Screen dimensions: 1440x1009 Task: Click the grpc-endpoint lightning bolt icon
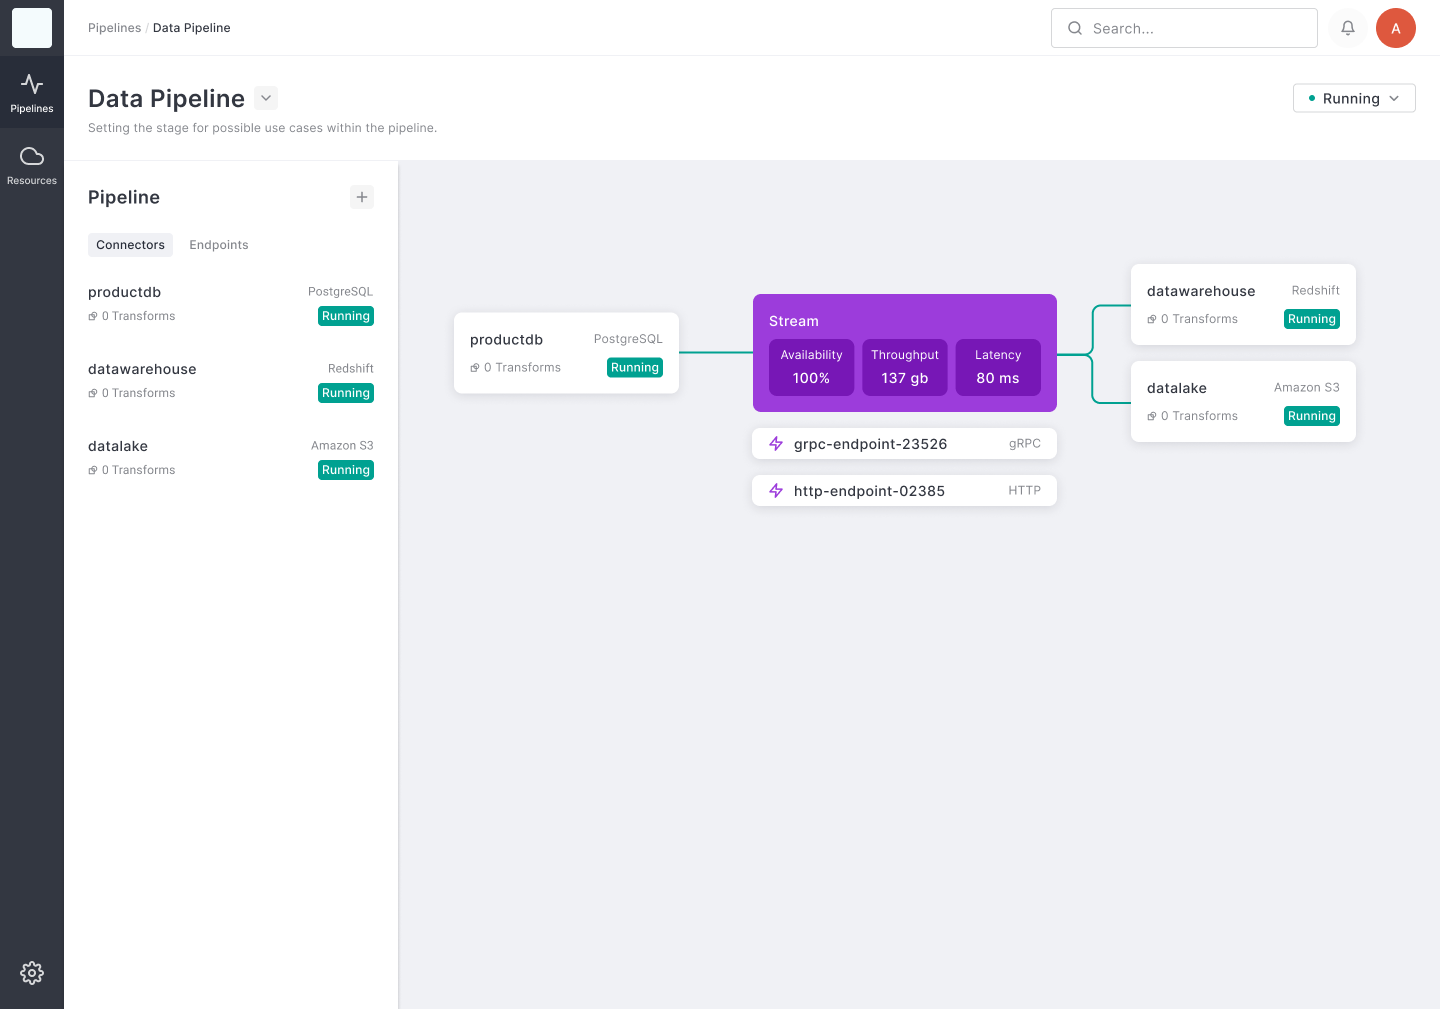click(x=776, y=444)
